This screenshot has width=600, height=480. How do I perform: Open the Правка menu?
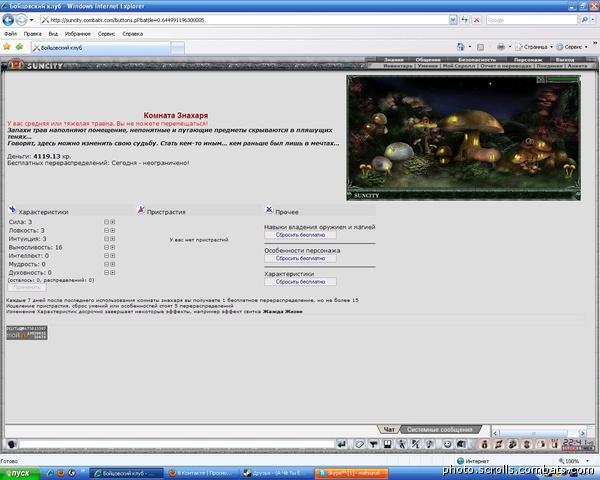pyautogui.click(x=33, y=34)
